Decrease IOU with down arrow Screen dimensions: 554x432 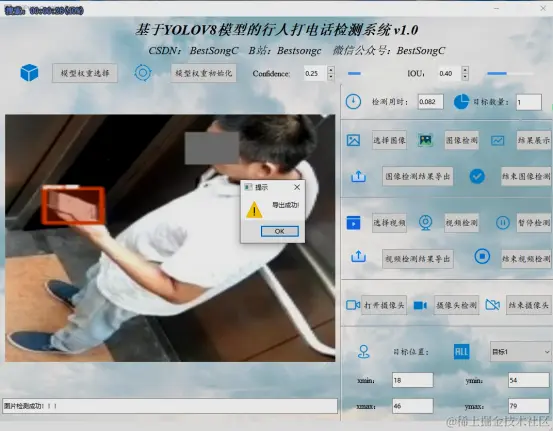pos(465,77)
